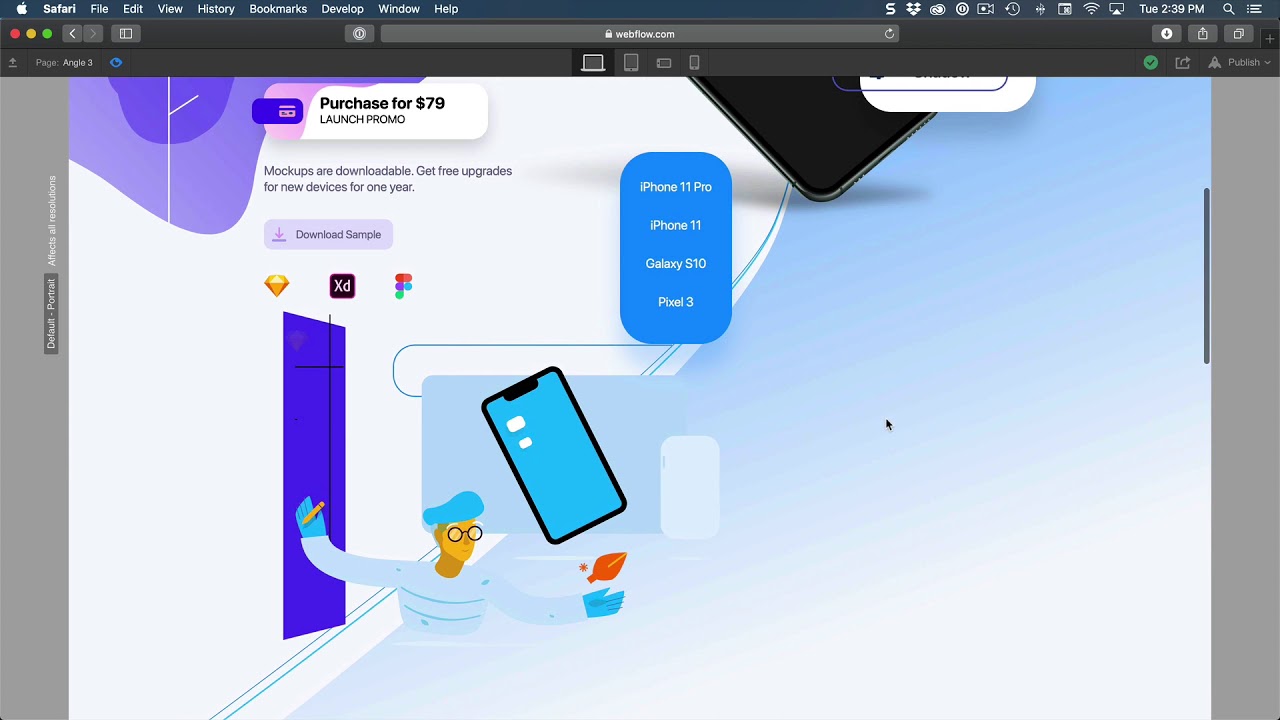Open the Help menu
This screenshot has width=1280, height=720.
click(x=446, y=9)
